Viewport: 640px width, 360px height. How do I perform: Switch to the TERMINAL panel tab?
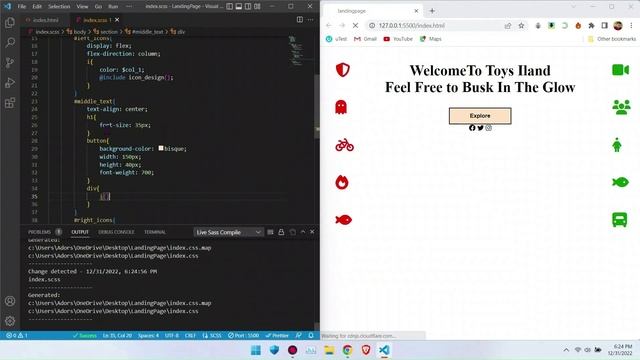pos(155,232)
